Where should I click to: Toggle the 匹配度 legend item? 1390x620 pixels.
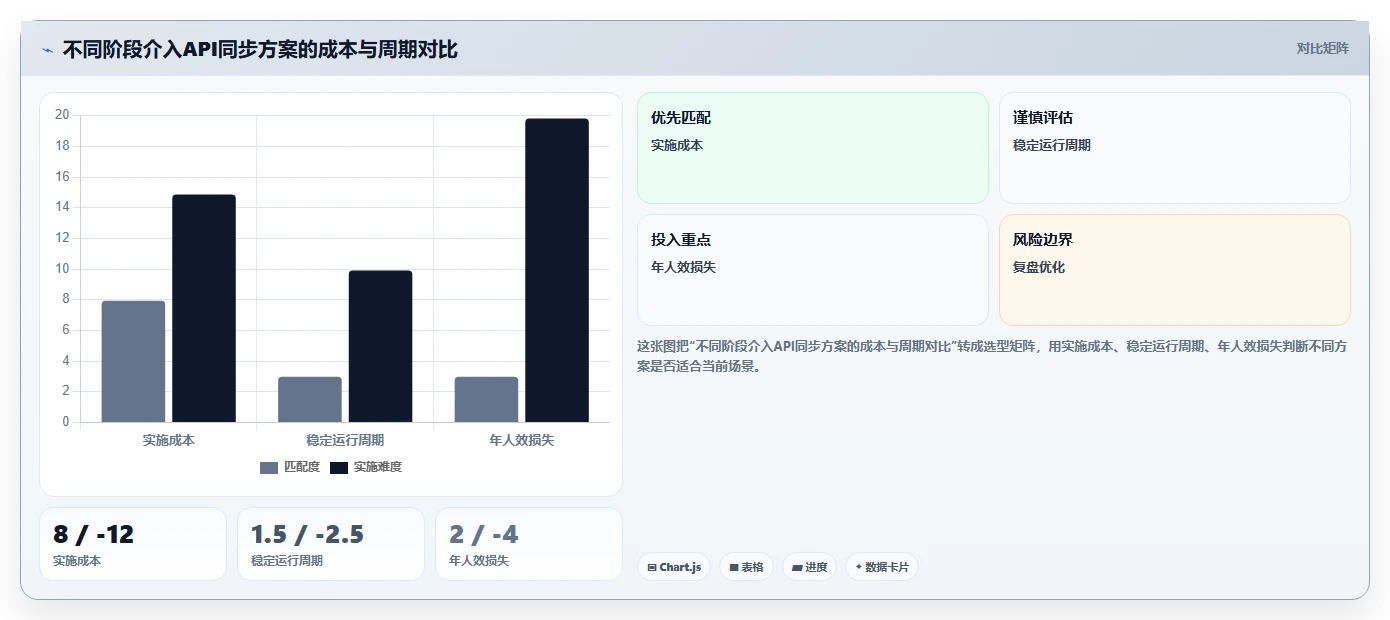point(290,467)
